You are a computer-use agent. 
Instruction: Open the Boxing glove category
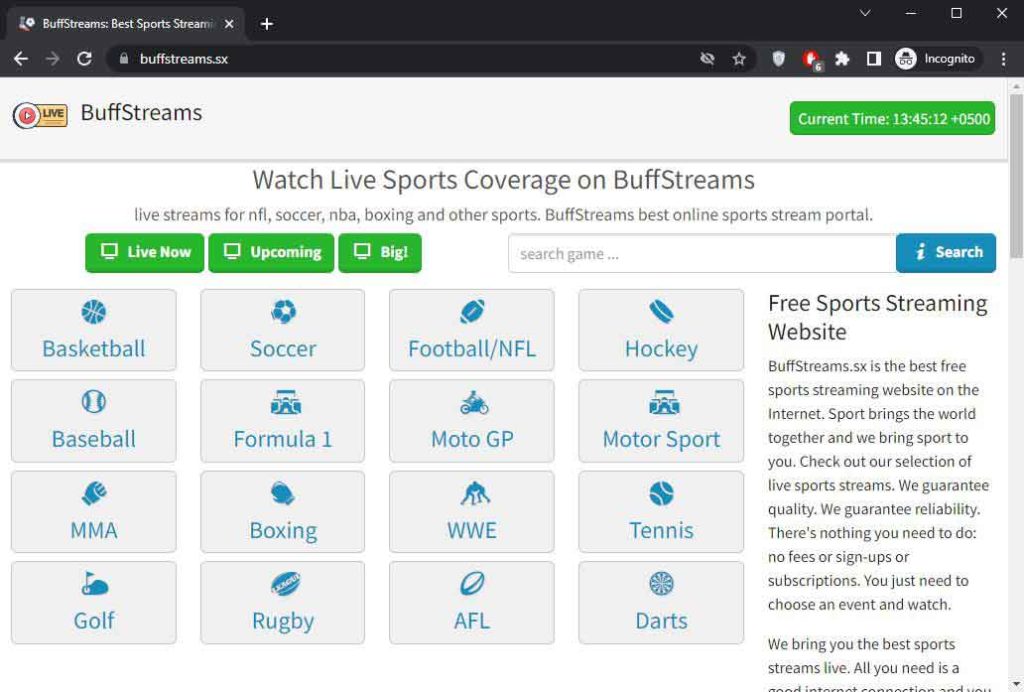point(283,512)
